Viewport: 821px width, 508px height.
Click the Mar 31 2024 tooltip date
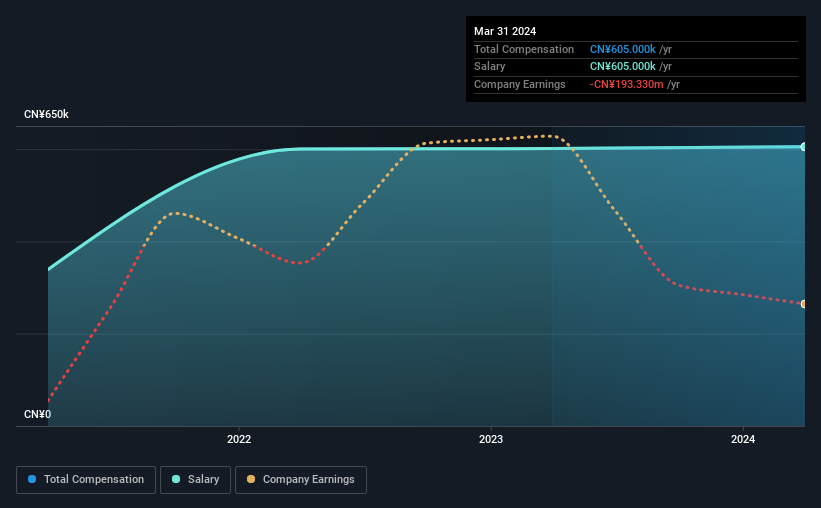(505, 31)
